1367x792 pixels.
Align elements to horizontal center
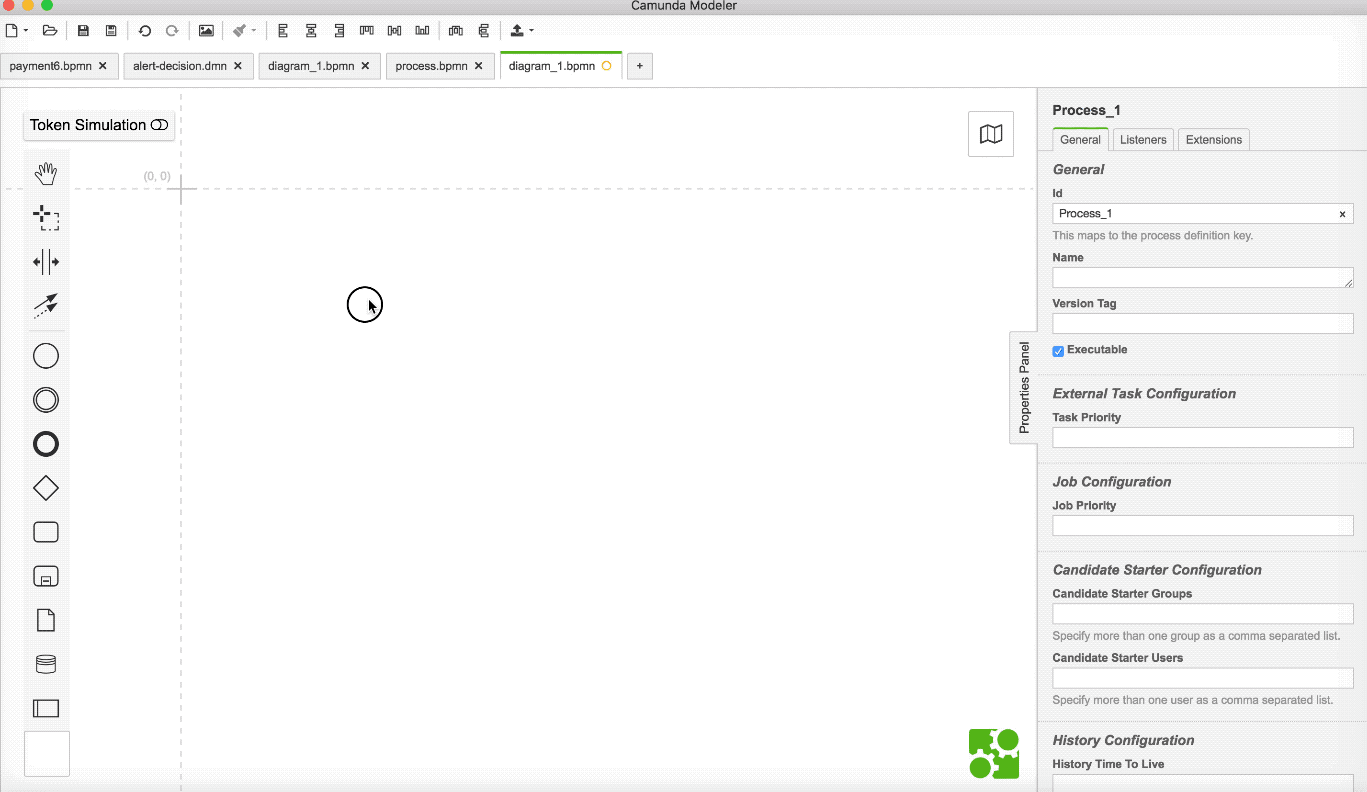point(311,31)
